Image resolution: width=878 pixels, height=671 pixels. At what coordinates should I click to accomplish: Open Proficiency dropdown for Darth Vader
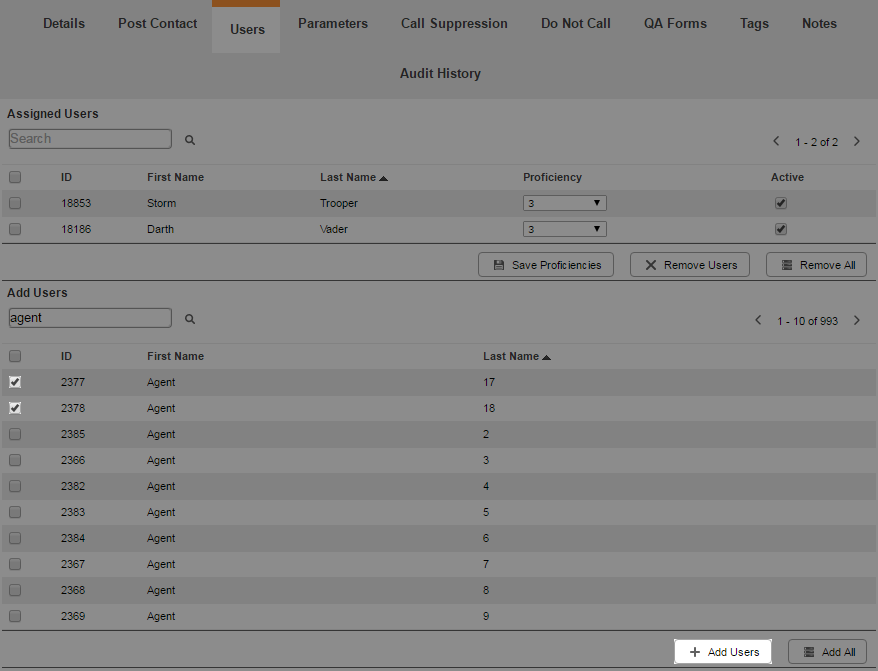pyautogui.click(x=564, y=229)
